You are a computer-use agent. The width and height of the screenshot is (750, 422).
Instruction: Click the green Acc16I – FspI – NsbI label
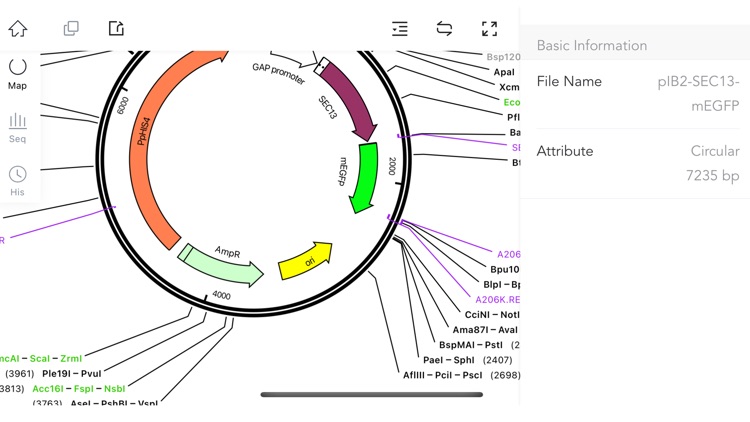[x=79, y=389]
